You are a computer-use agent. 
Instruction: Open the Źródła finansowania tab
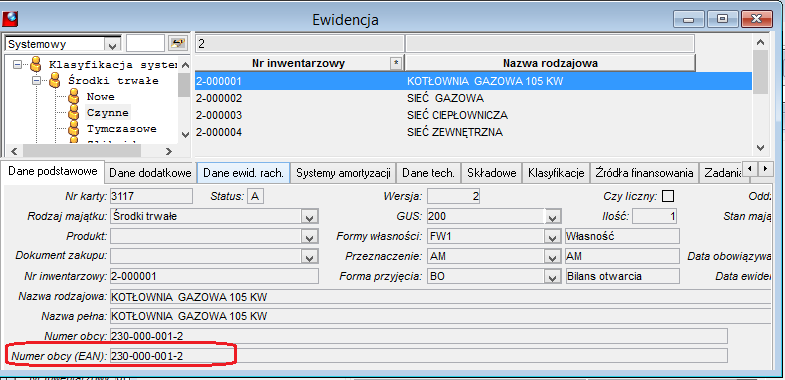pyautogui.click(x=644, y=173)
